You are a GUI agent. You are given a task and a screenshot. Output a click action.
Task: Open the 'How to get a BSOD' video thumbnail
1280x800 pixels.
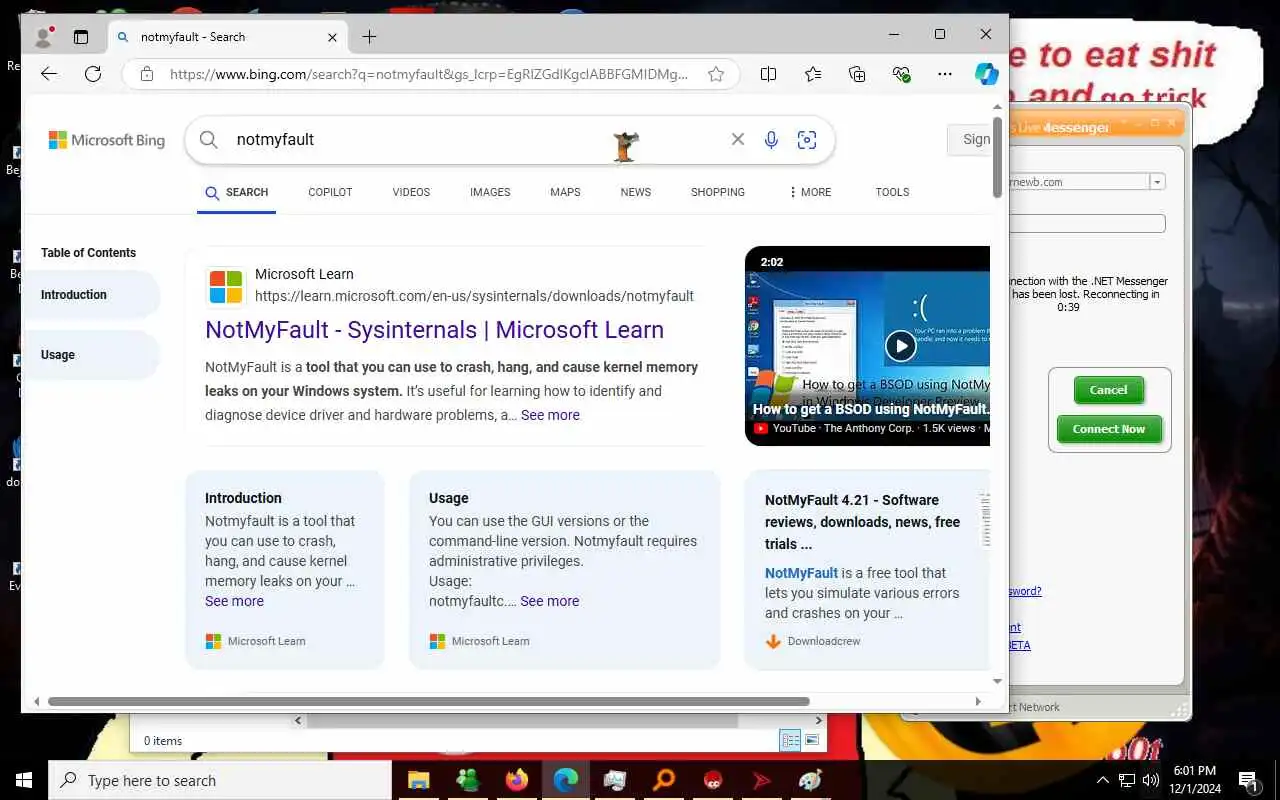tap(867, 345)
